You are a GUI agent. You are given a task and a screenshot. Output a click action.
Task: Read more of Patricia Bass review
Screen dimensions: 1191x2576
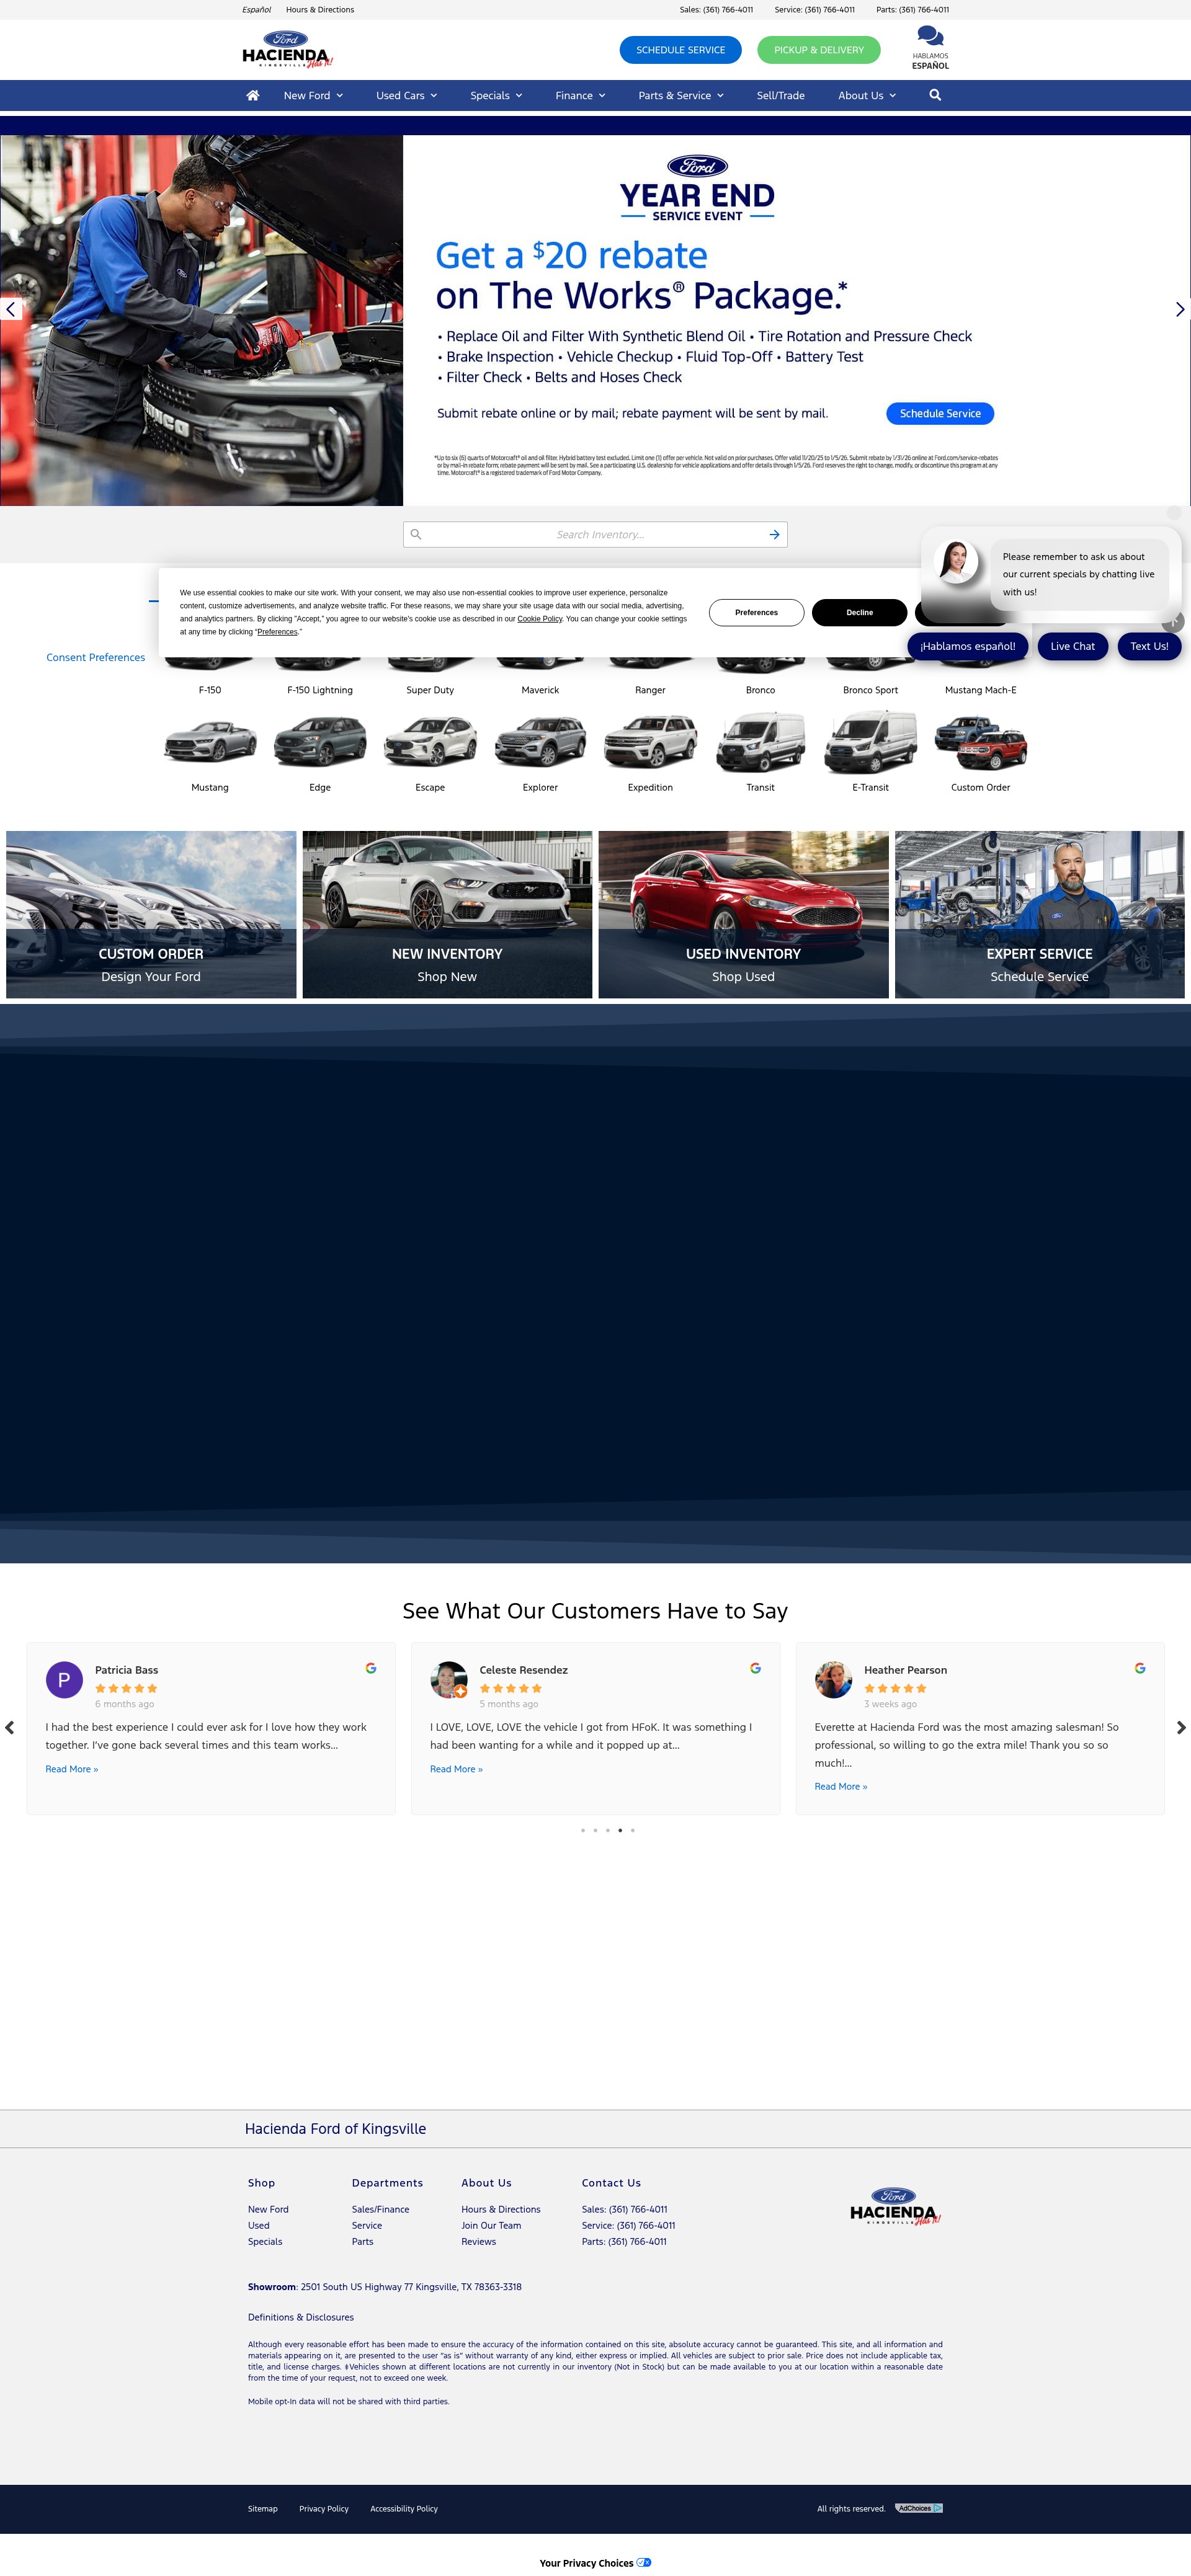72,1769
